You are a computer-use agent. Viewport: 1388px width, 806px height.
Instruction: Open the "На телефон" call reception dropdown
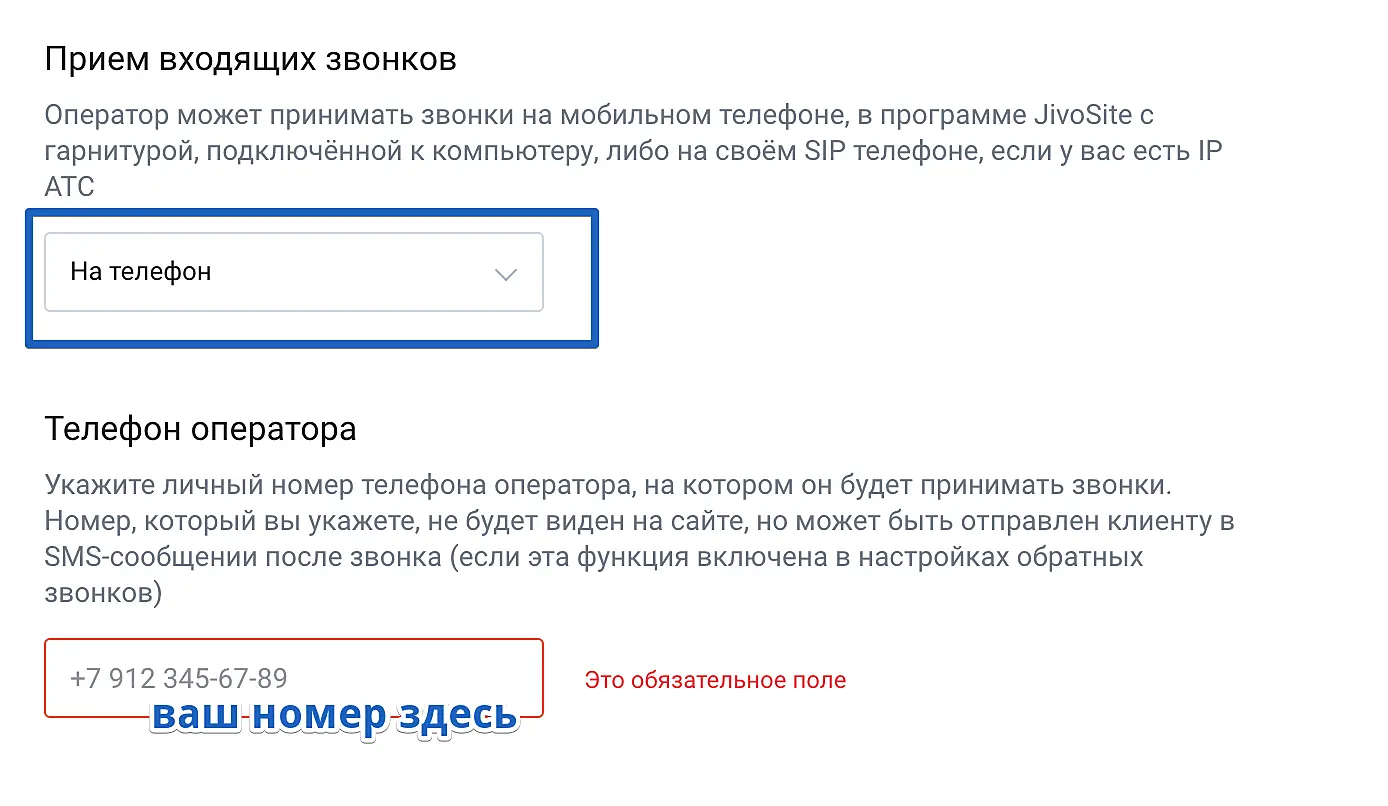point(293,272)
